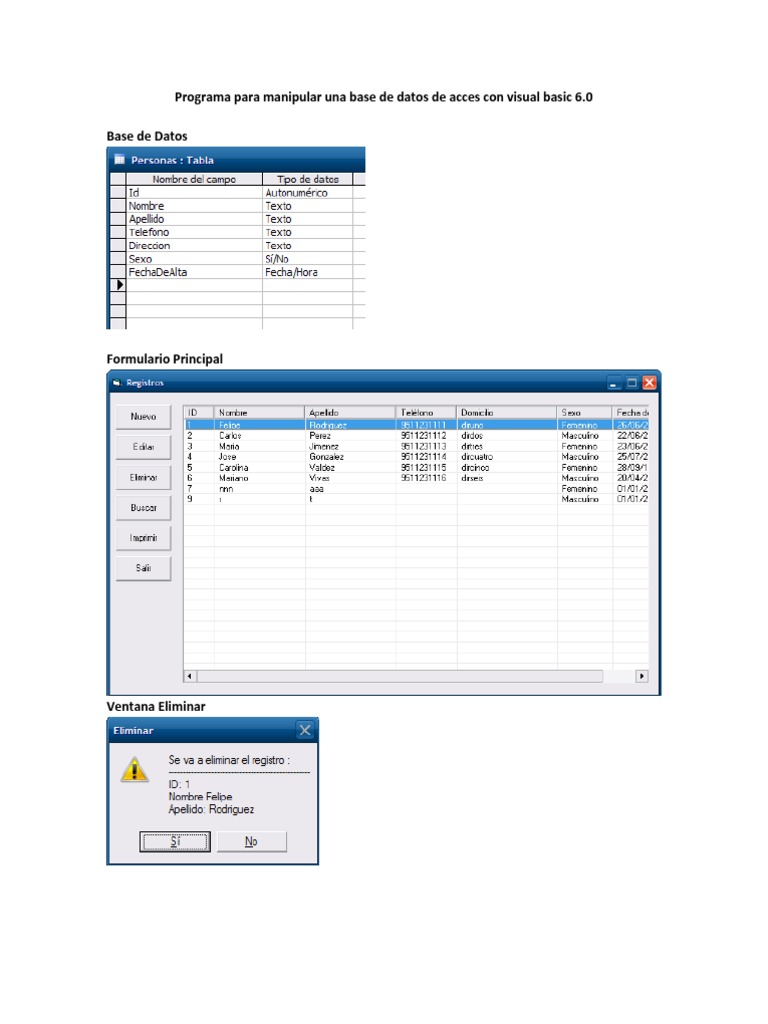Click the Imprimir button
Image resolution: width=768 pixels, height=1024 pixels.
143,538
